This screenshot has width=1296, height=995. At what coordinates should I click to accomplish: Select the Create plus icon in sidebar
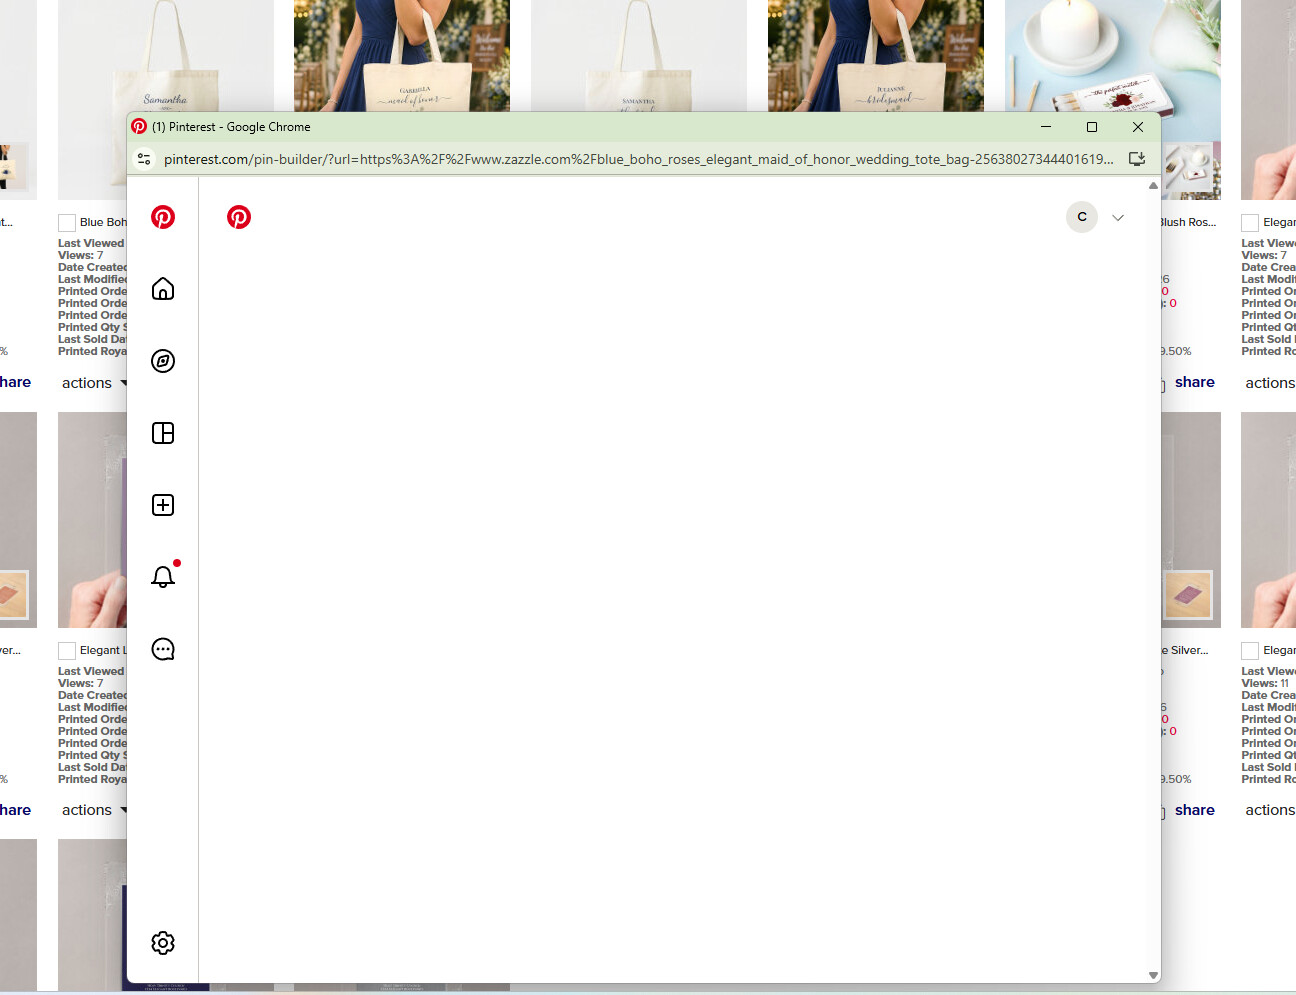pos(163,505)
